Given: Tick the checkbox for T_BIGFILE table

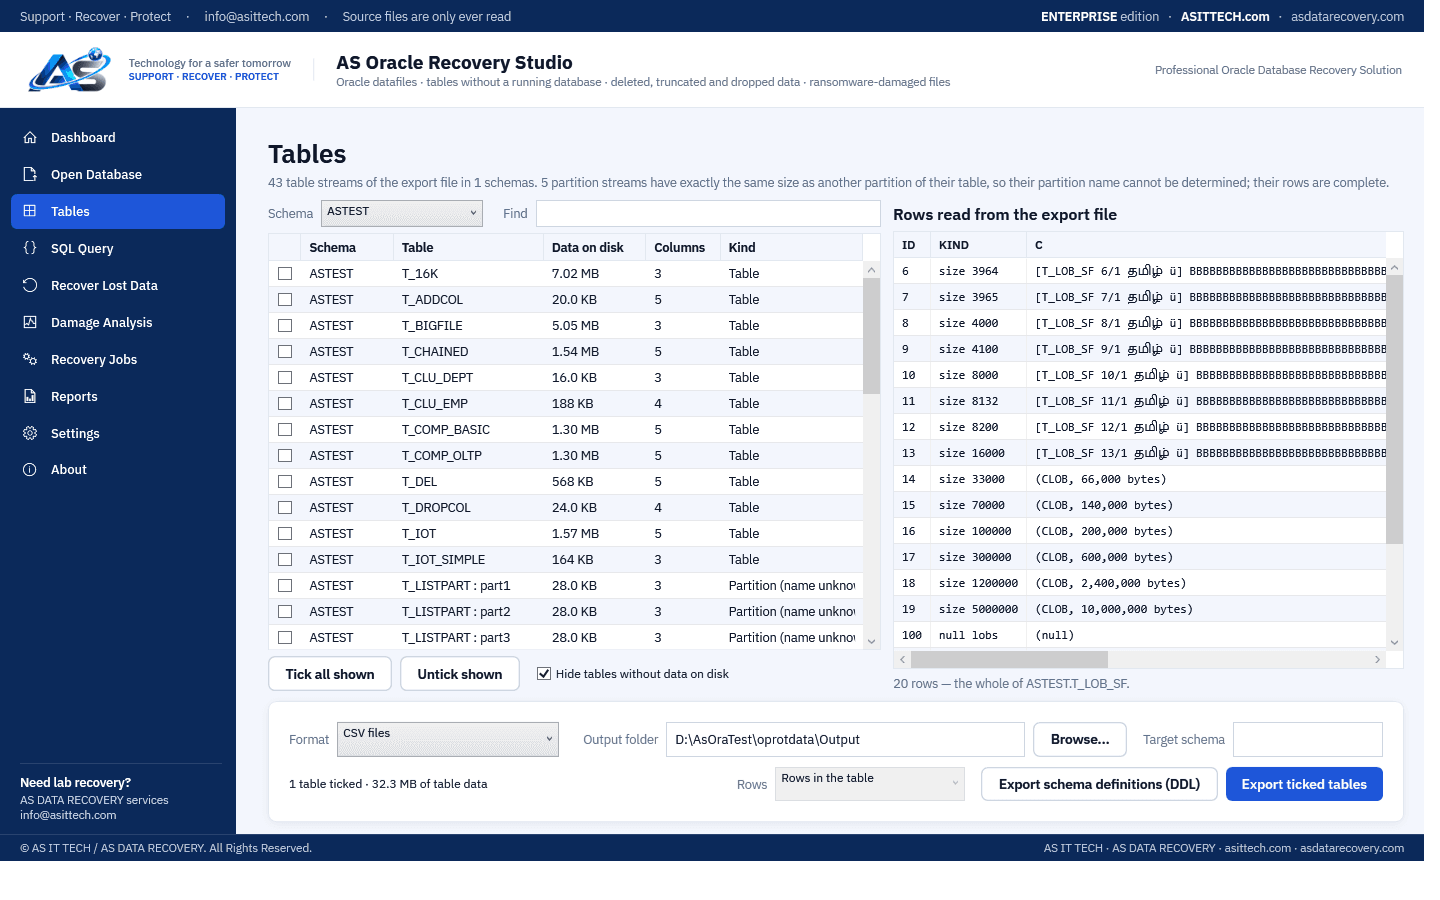Looking at the screenshot, I should (285, 326).
